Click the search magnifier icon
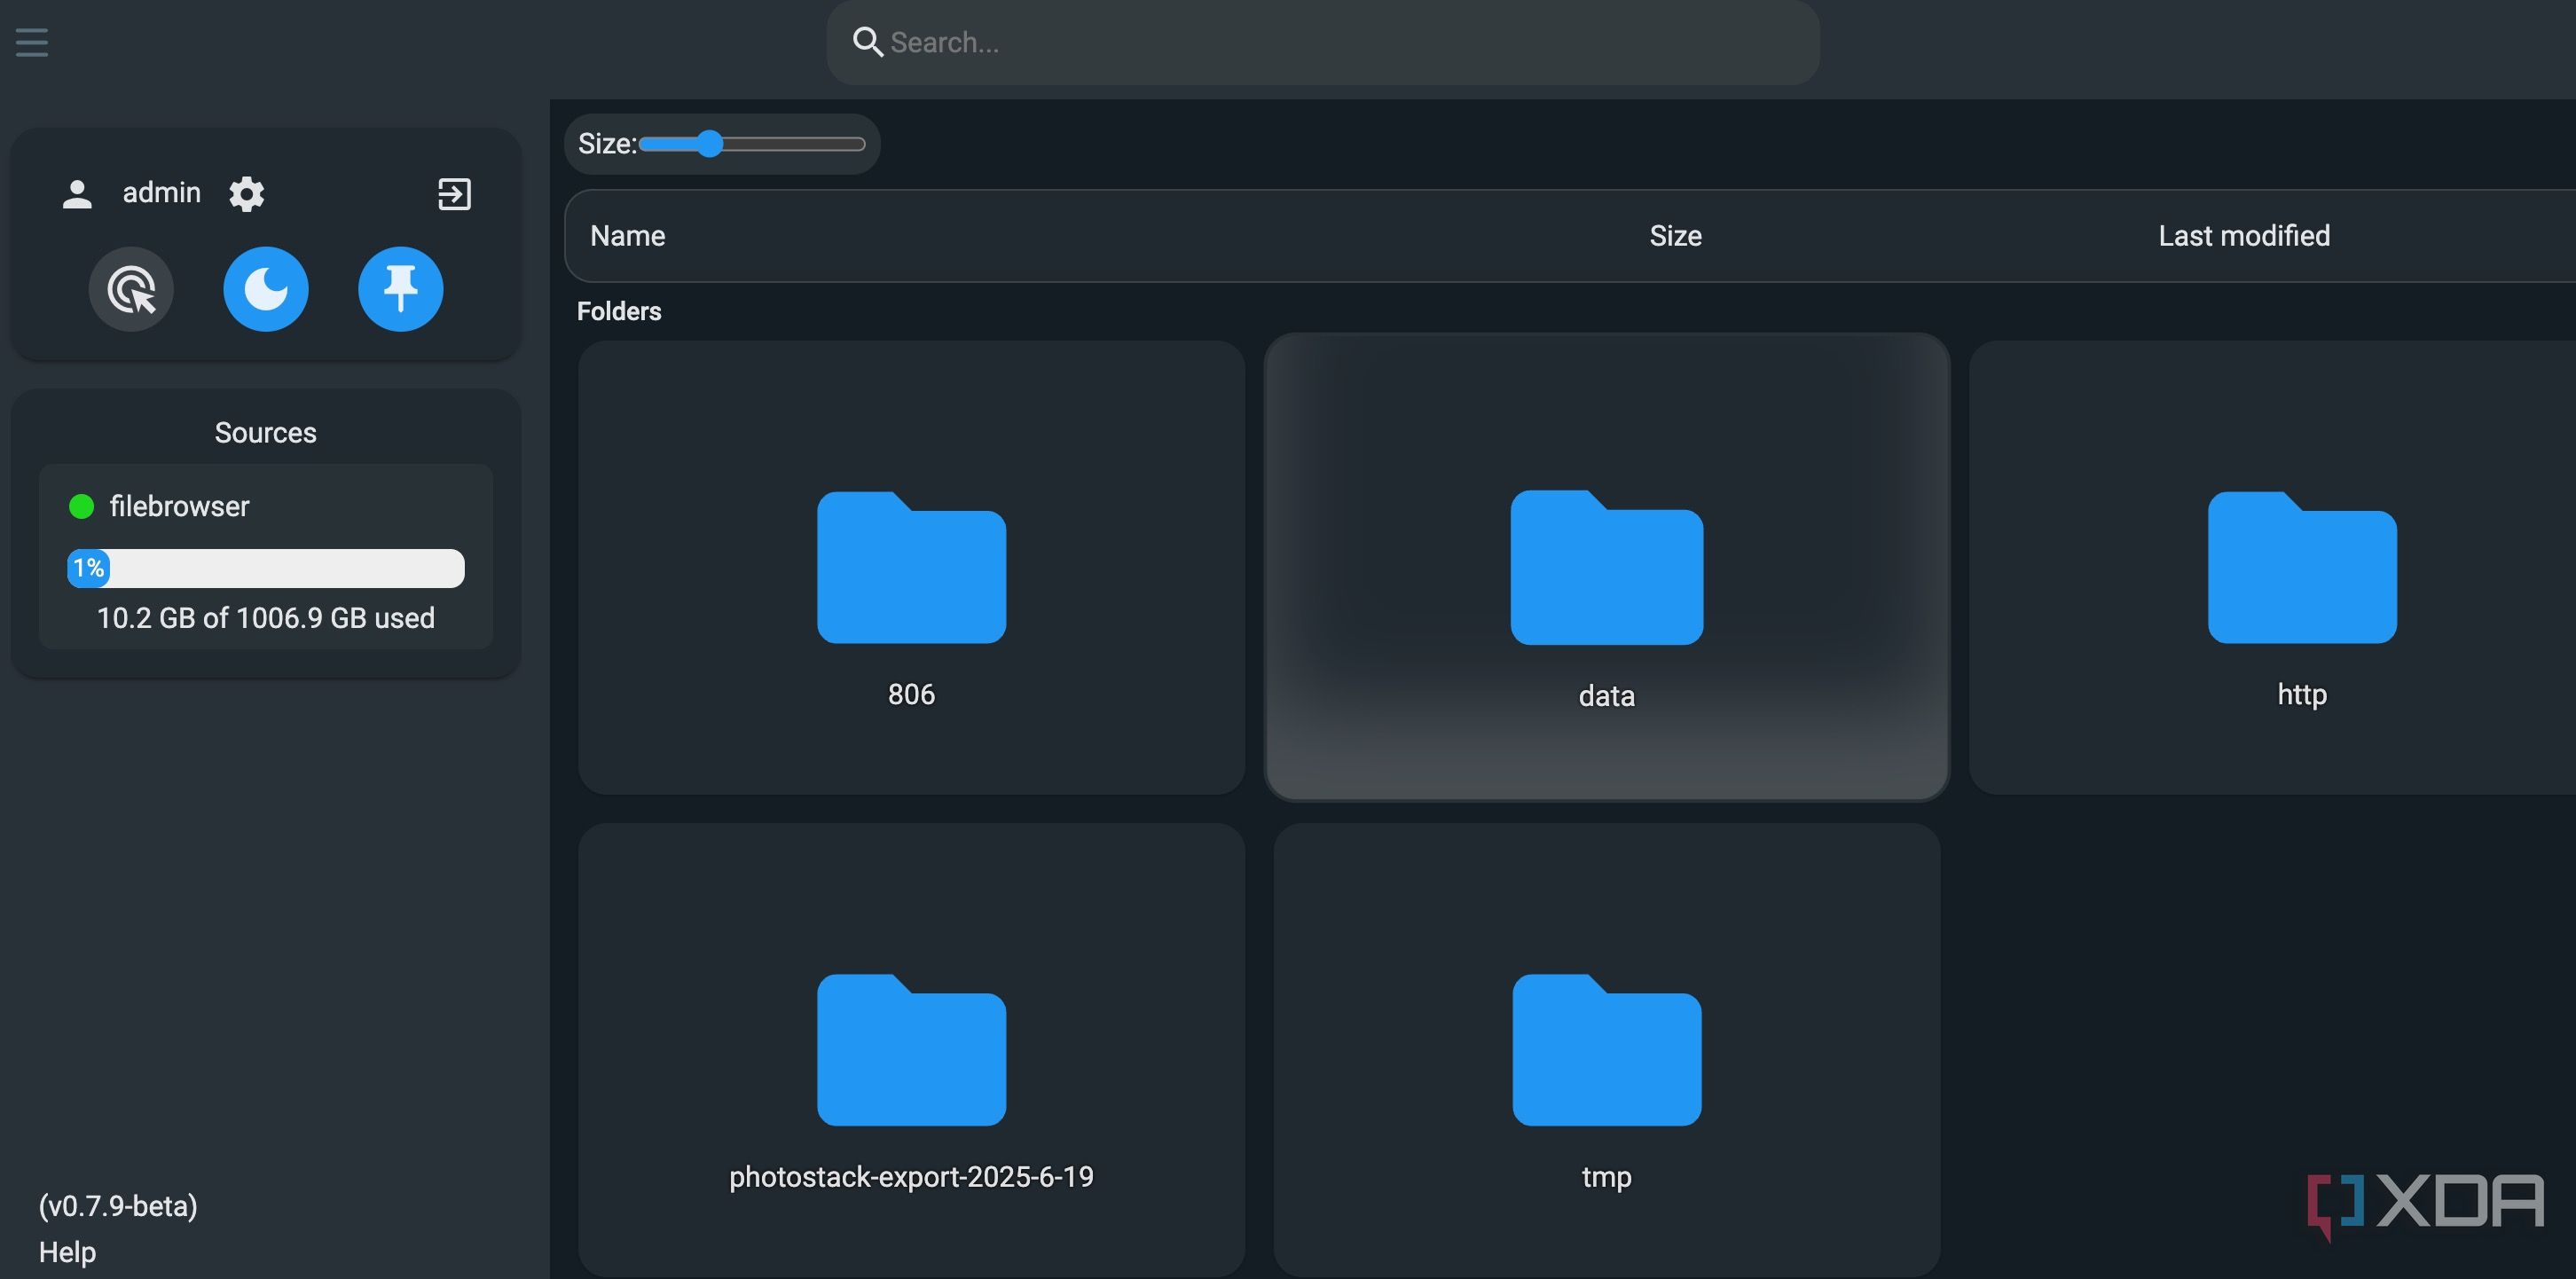Viewport: 2576px width, 1279px height. [x=866, y=42]
